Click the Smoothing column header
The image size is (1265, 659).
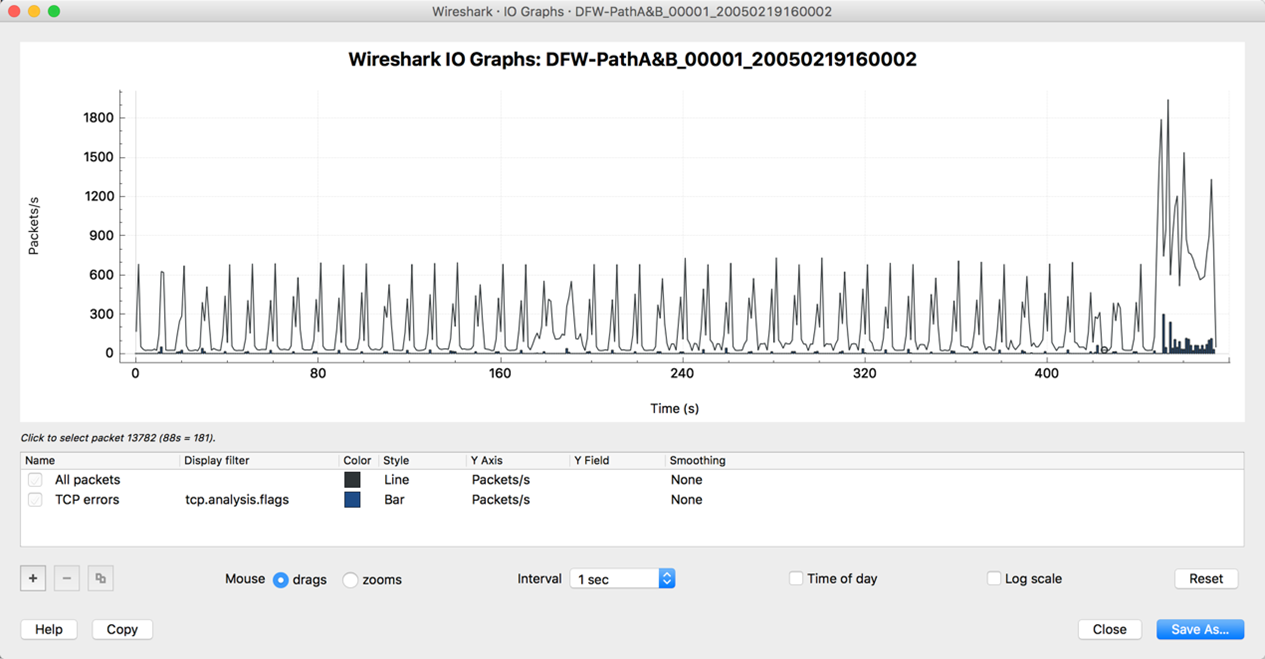coord(698,461)
